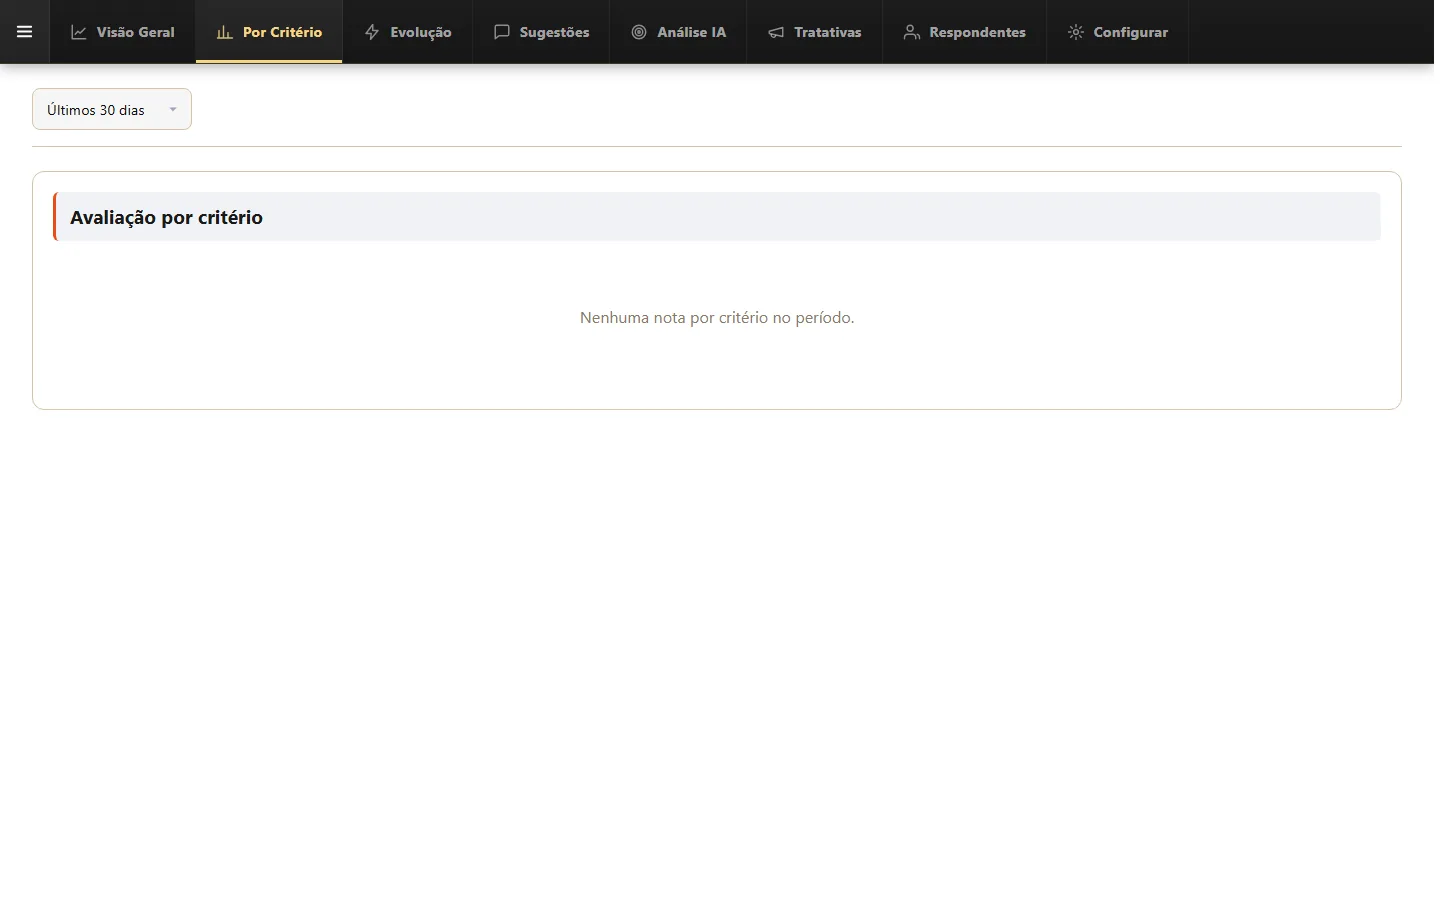Go to the Sugestões tab
The image size is (1440, 900).
tap(541, 32)
